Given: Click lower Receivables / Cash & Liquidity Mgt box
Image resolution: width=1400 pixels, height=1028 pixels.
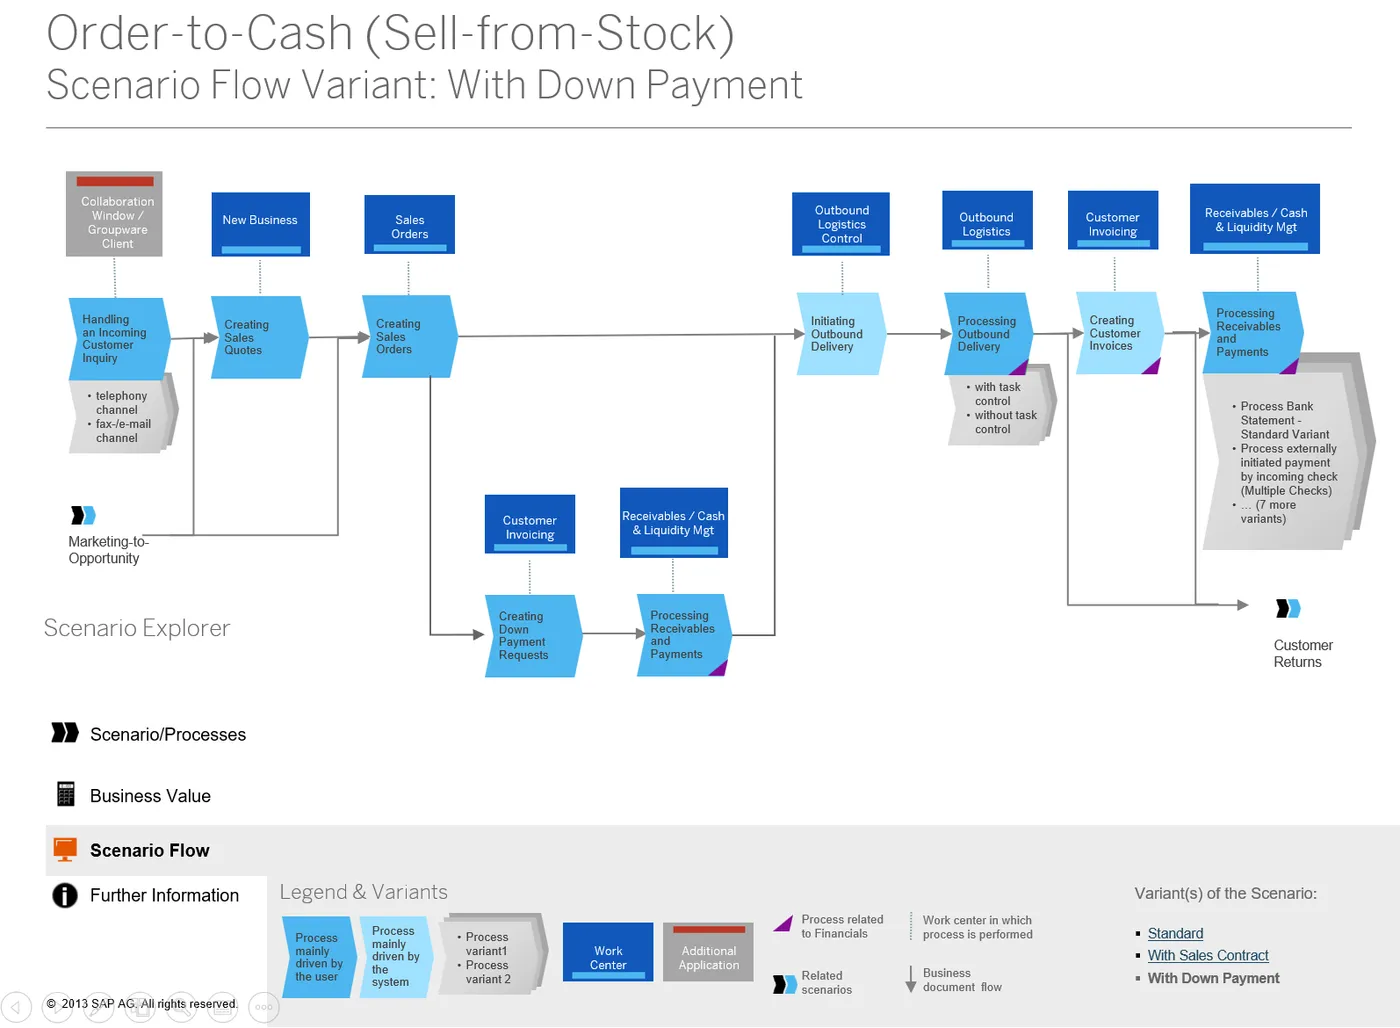Looking at the screenshot, I should (674, 523).
